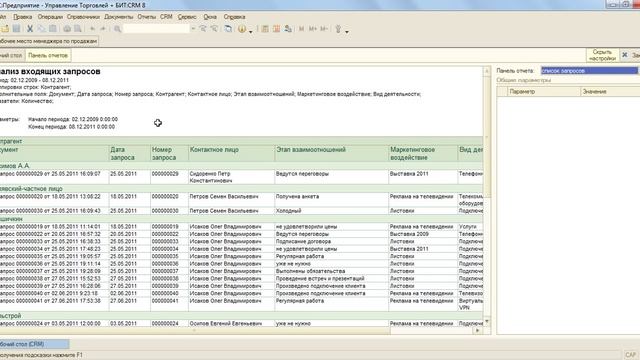
Task: Click the Print preview toolbar icon
Action: coord(78,29)
